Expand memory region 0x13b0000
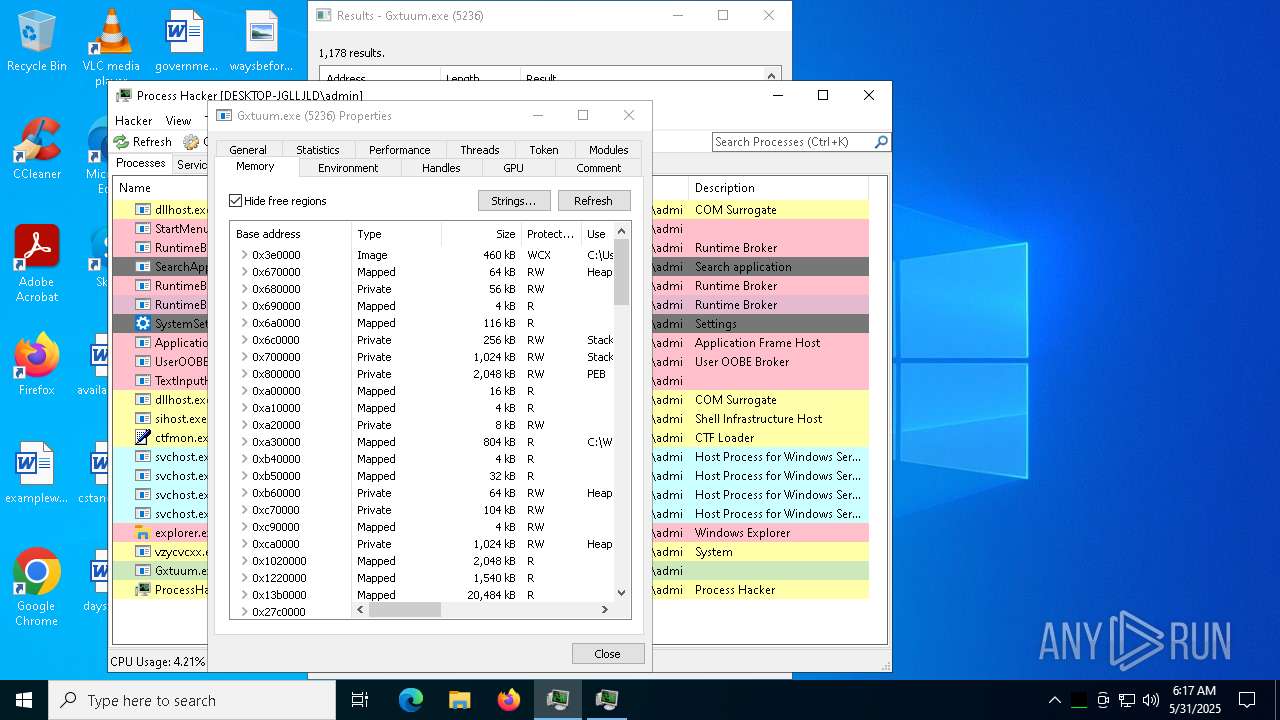 pos(244,595)
